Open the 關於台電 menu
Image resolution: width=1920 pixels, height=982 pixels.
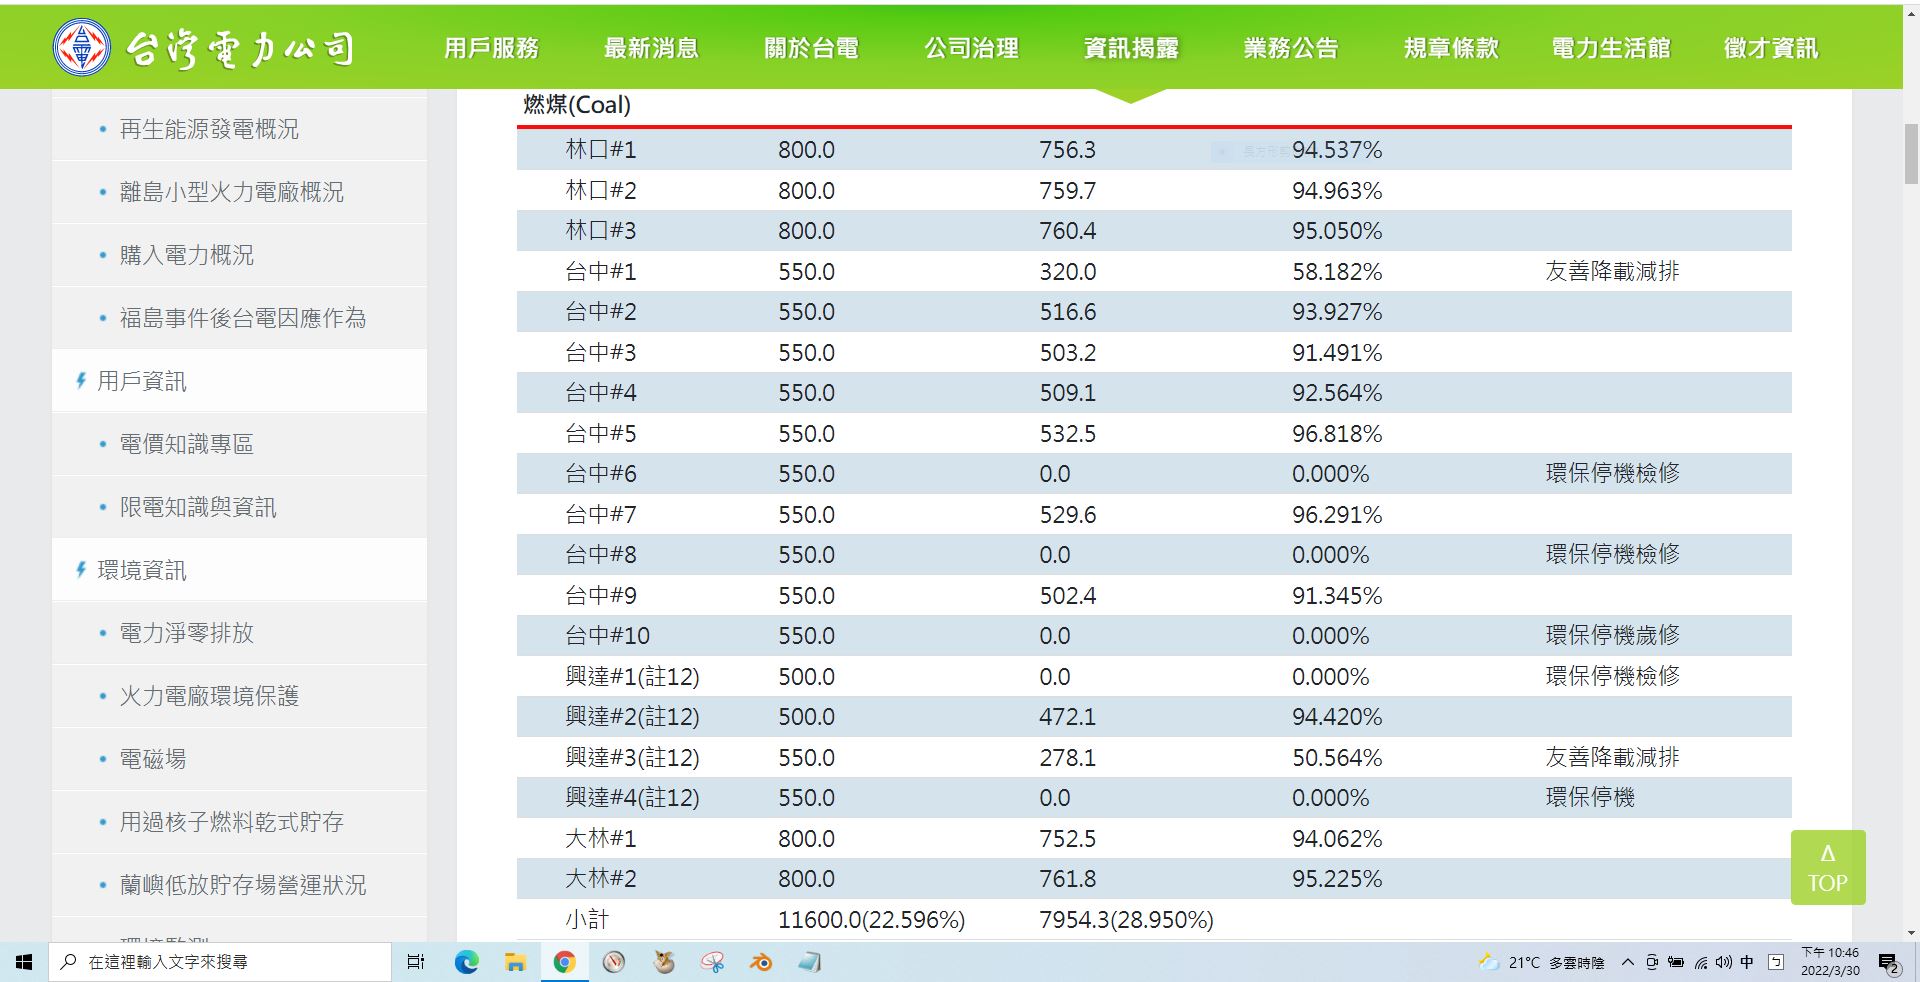pyautogui.click(x=811, y=48)
